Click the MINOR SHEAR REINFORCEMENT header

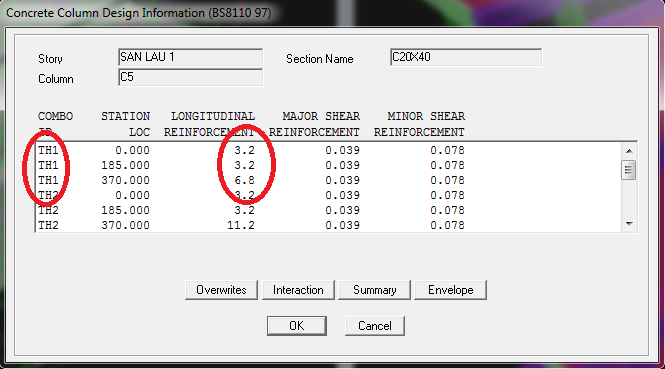(419, 124)
